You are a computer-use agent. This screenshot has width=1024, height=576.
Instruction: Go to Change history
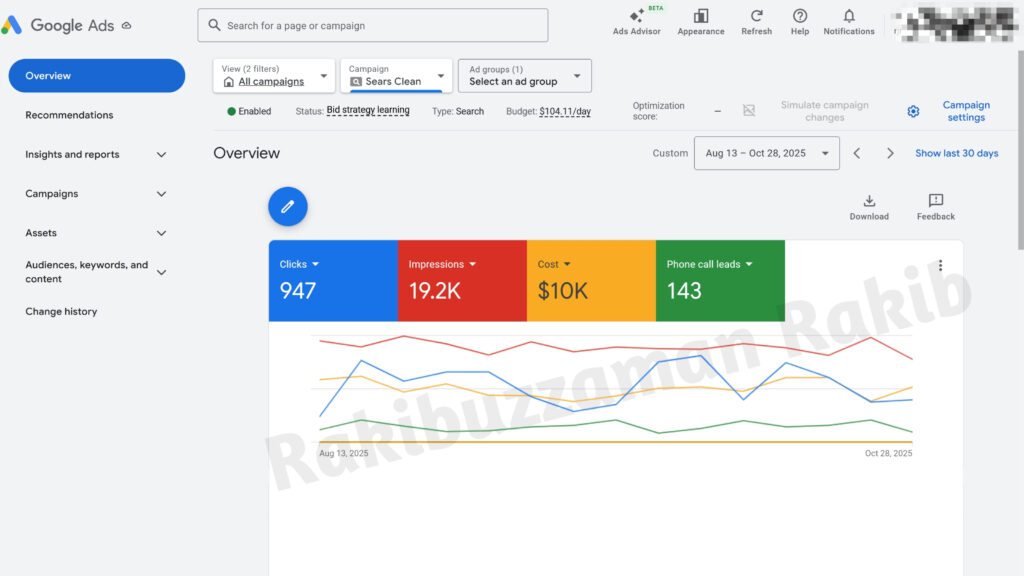click(61, 311)
